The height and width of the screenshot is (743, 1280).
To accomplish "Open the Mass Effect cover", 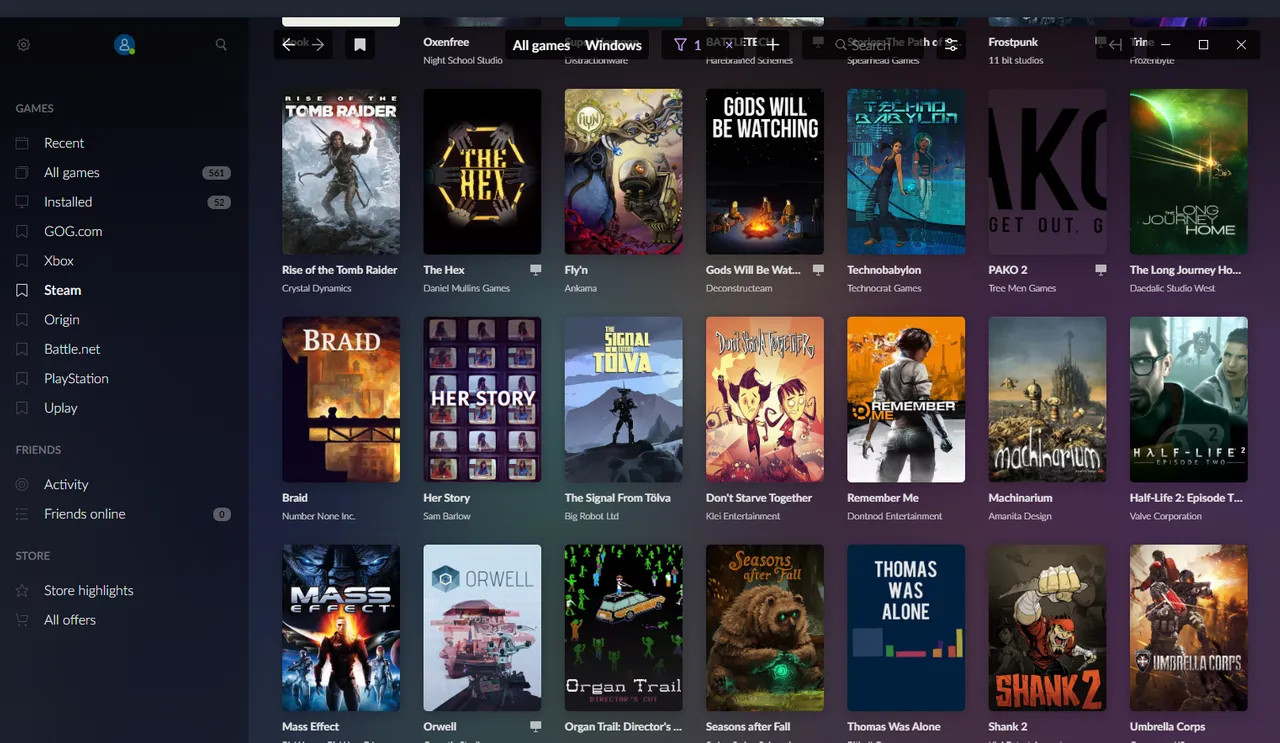I will (x=341, y=628).
